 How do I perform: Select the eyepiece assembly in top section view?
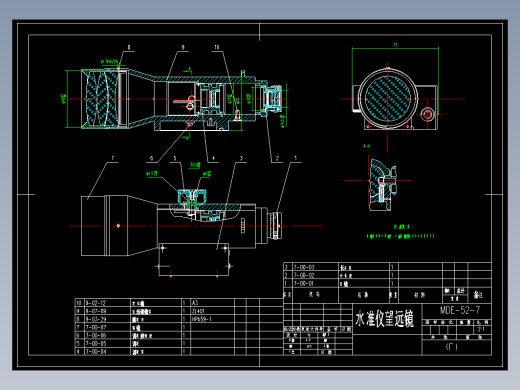click(x=273, y=99)
